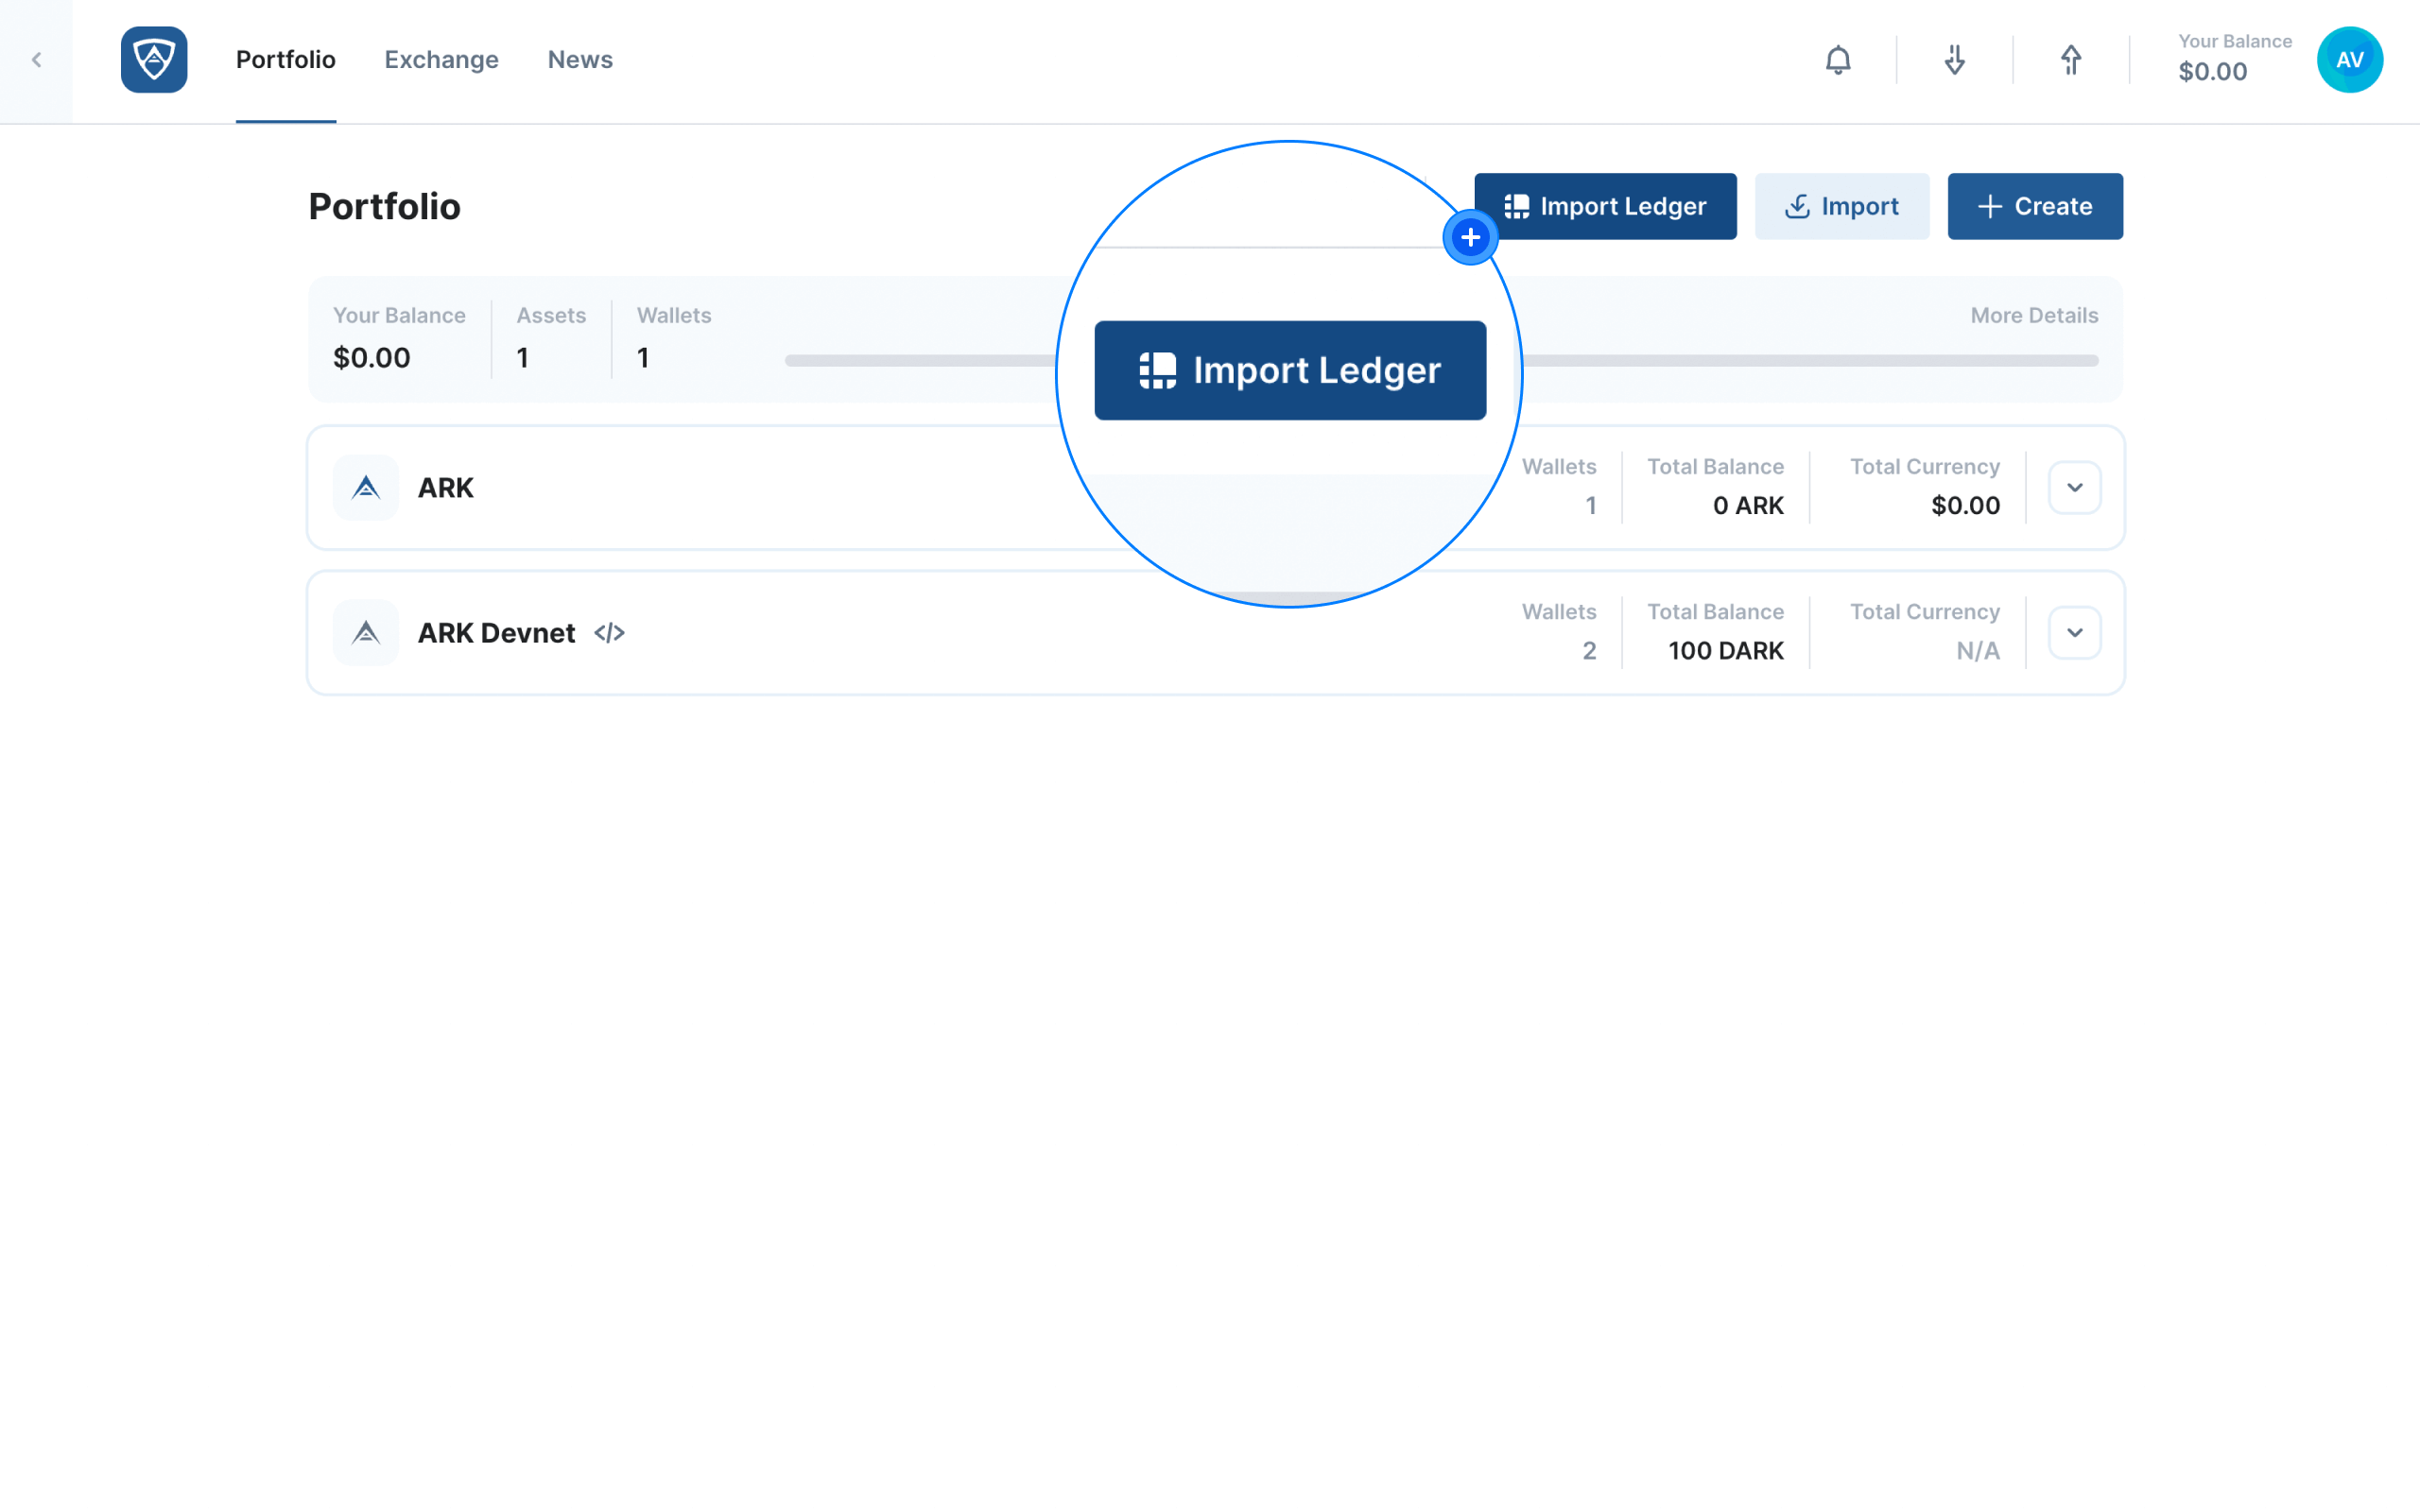This screenshot has width=2420, height=1512.
Task: Click the ARK network logo icon
Action: [x=366, y=488]
